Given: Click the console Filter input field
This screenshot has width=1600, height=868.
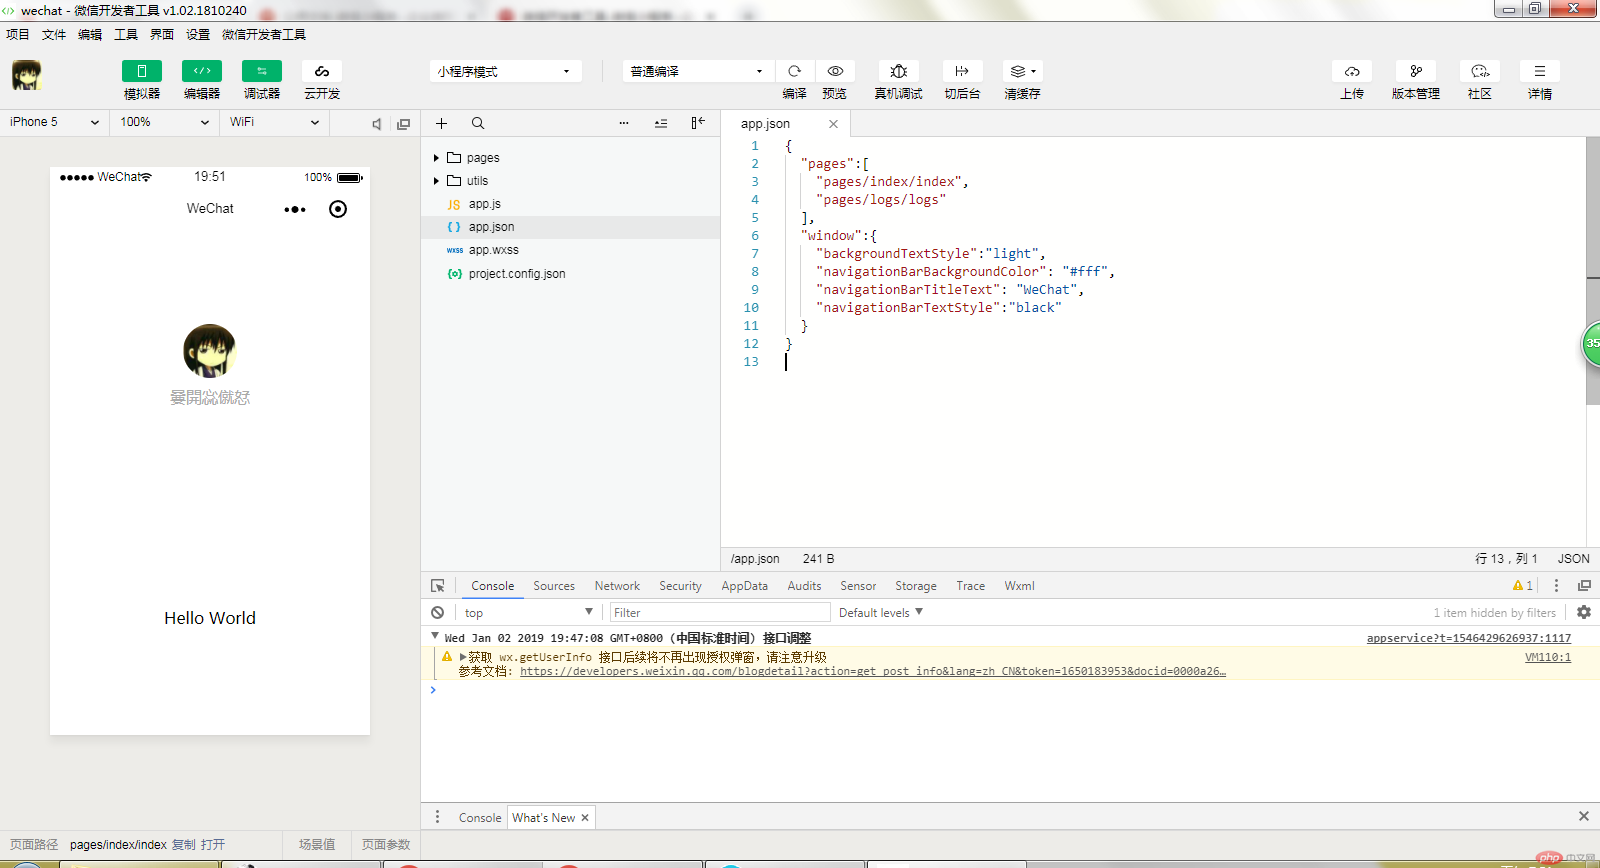Looking at the screenshot, I should [x=720, y=612].
